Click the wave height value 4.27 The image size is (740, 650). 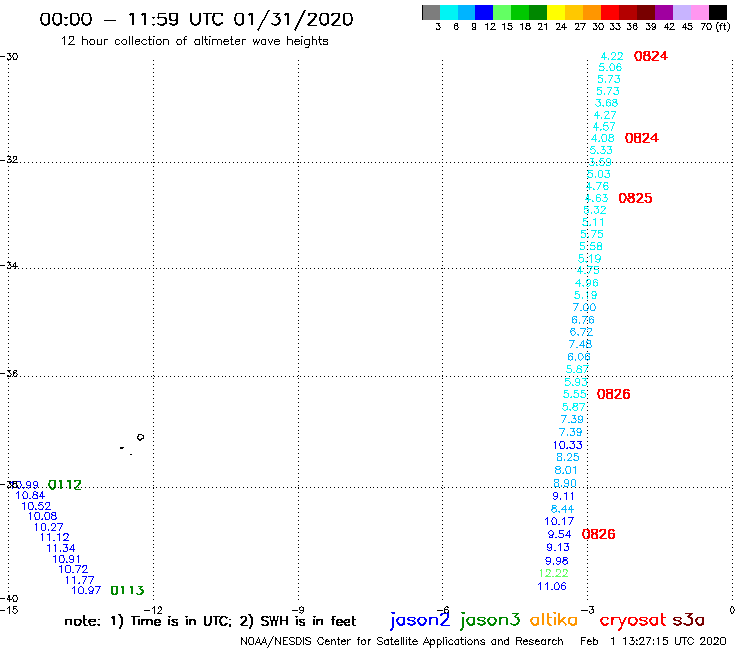[x=605, y=115]
